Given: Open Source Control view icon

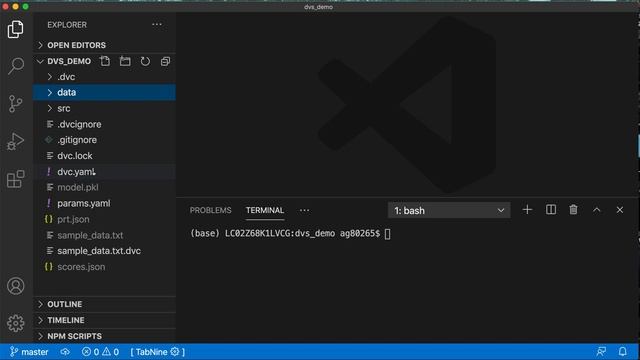Looking at the screenshot, I should pos(16,104).
